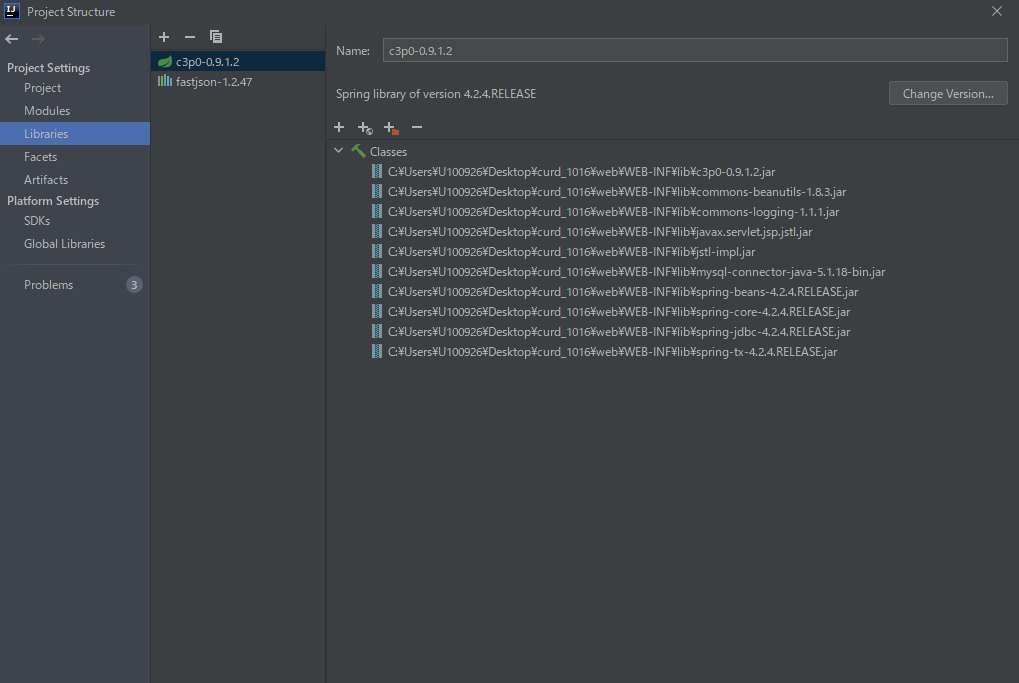Image resolution: width=1019 pixels, height=683 pixels.
Task: Open the Global Libraries settings
Action: [x=75, y=244]
